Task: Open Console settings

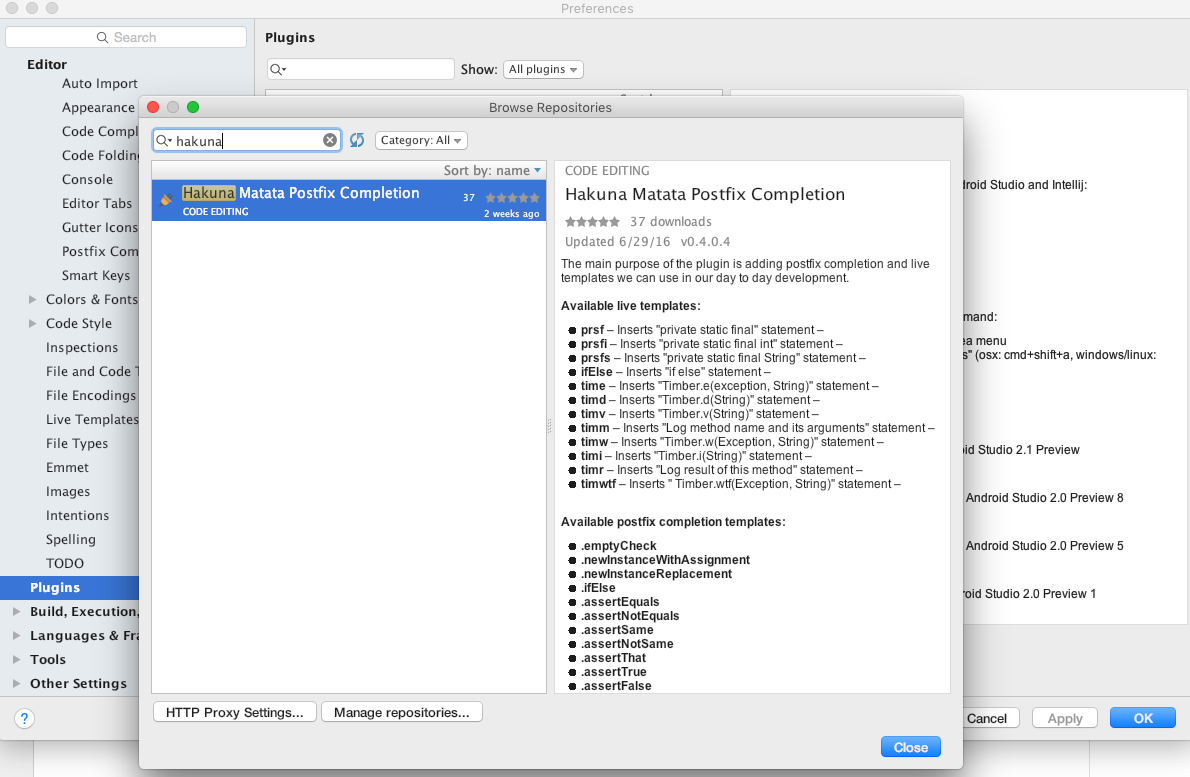Action: (87, 180)
